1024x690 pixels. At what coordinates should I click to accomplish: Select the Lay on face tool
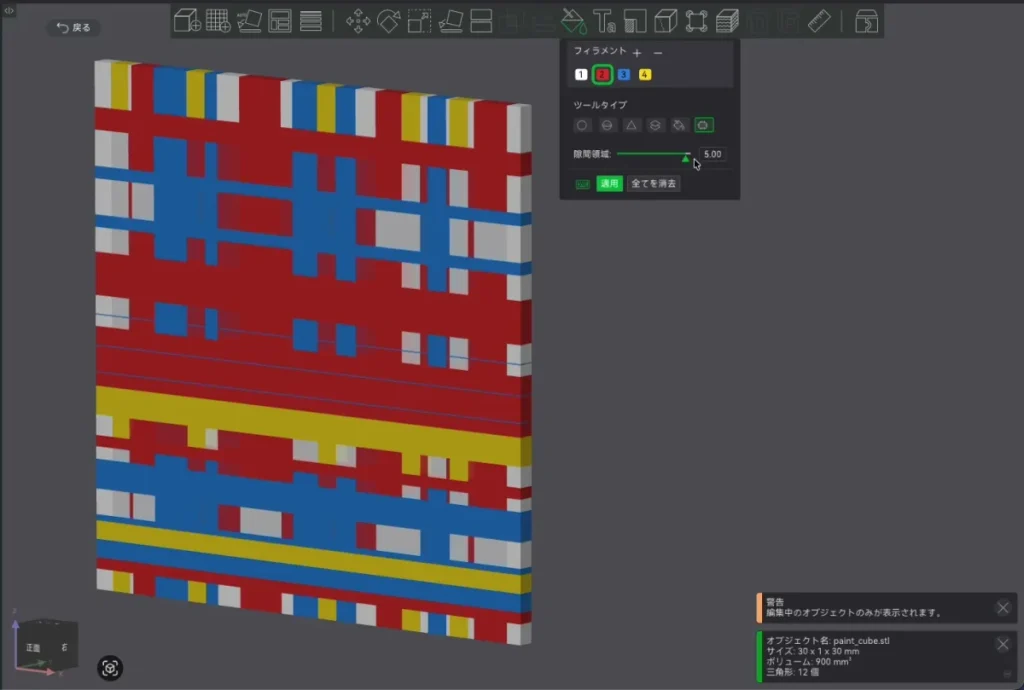click(451, 21)
